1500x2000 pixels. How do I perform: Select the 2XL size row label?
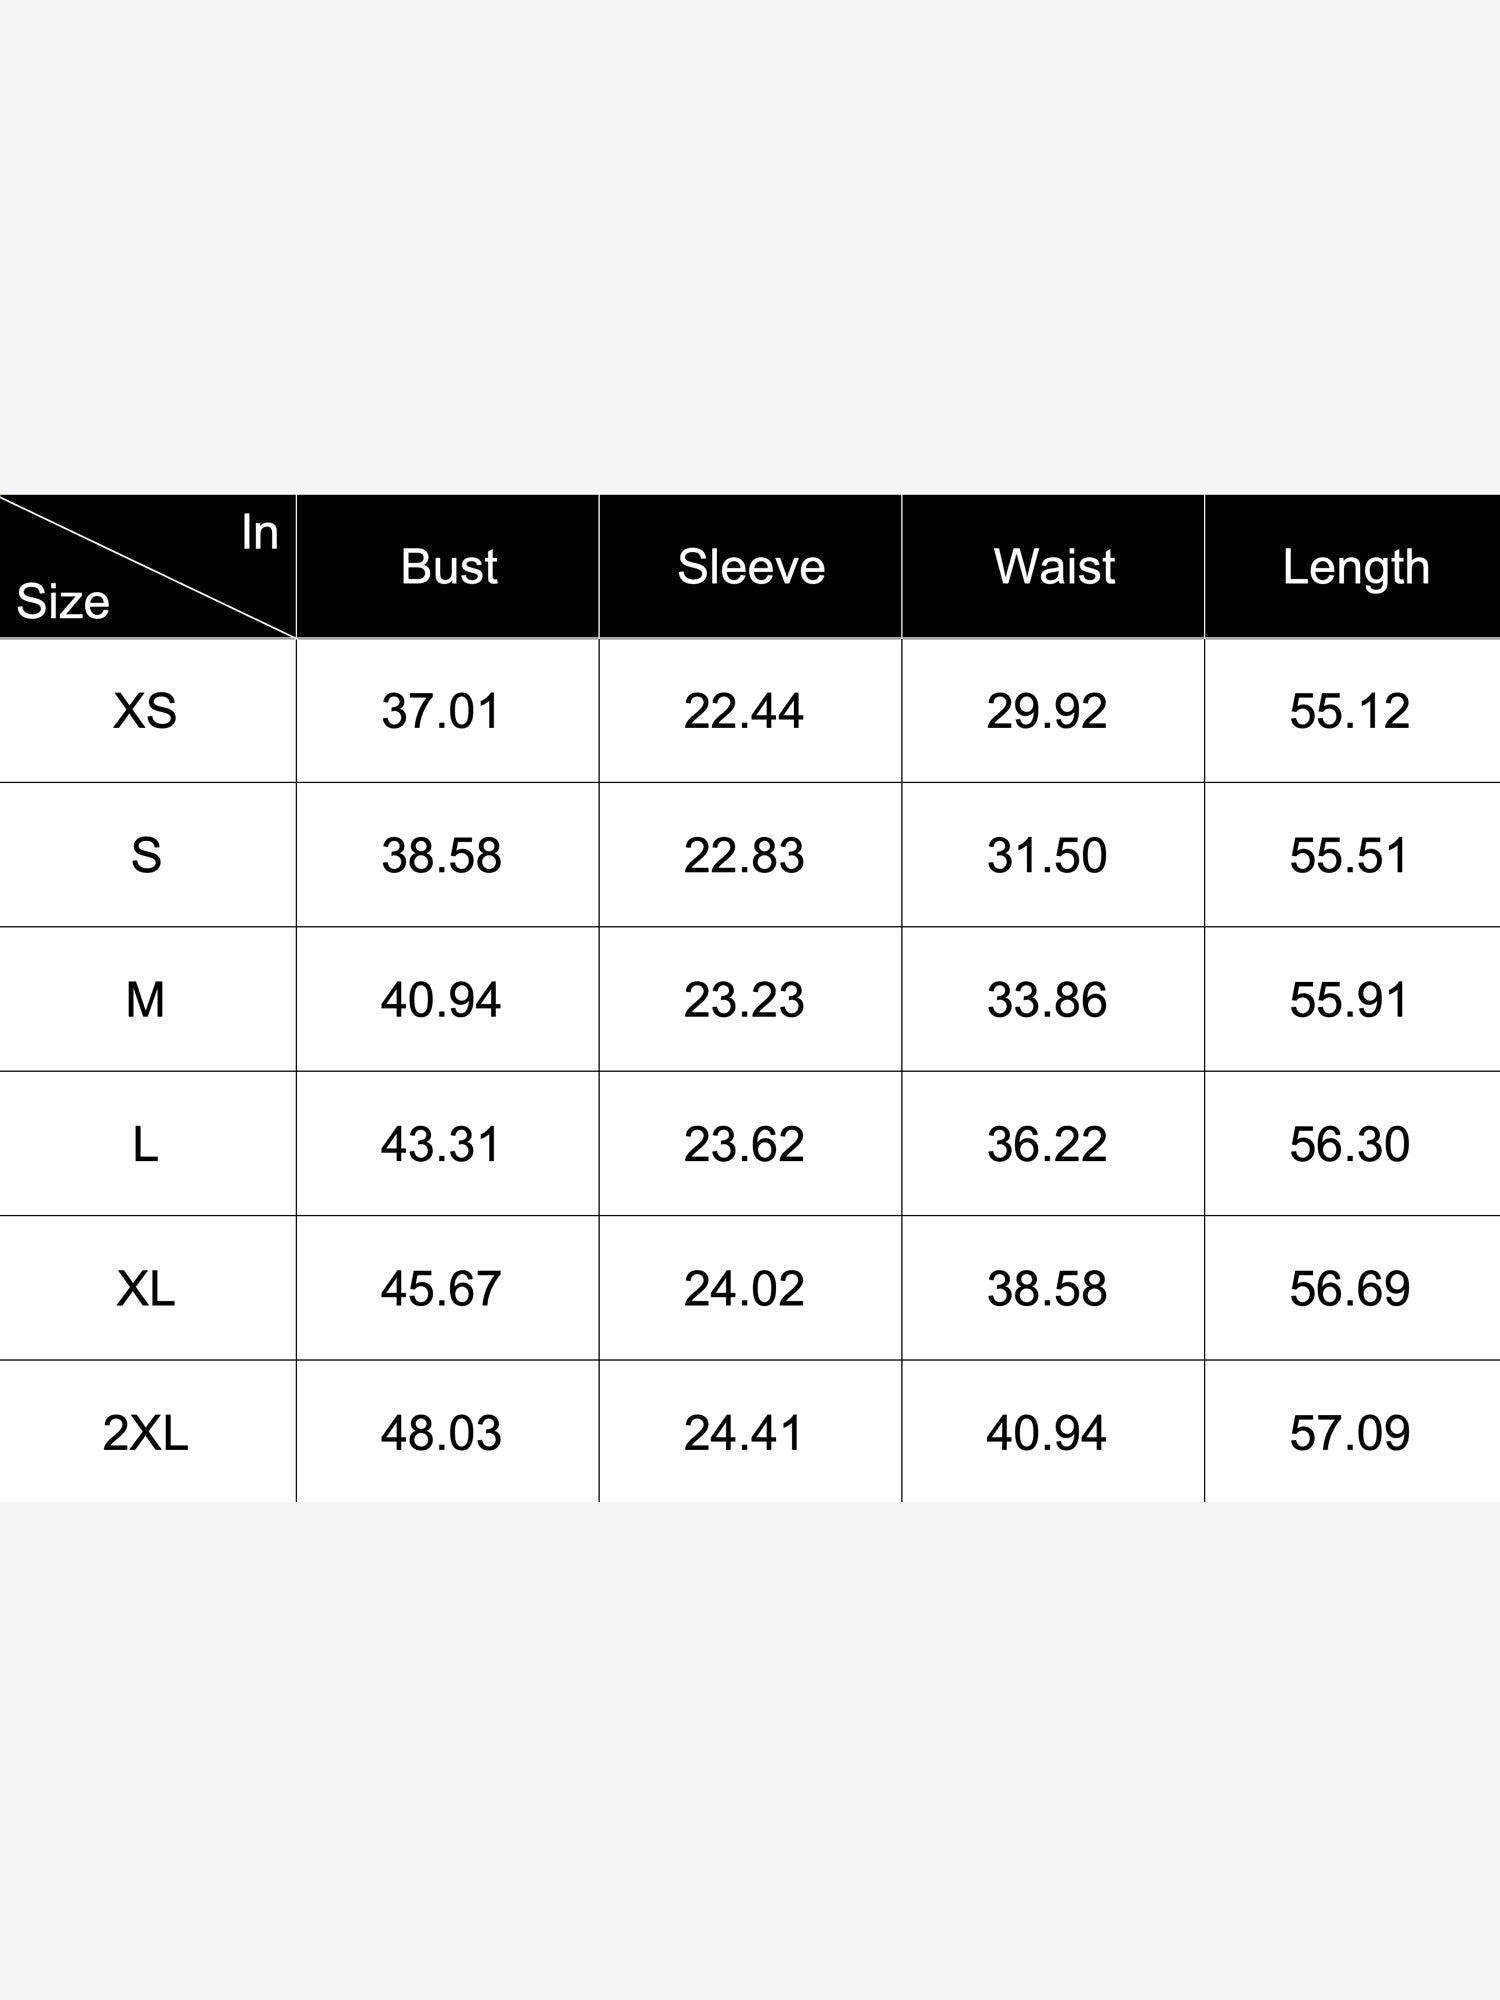click(145, 1433)
